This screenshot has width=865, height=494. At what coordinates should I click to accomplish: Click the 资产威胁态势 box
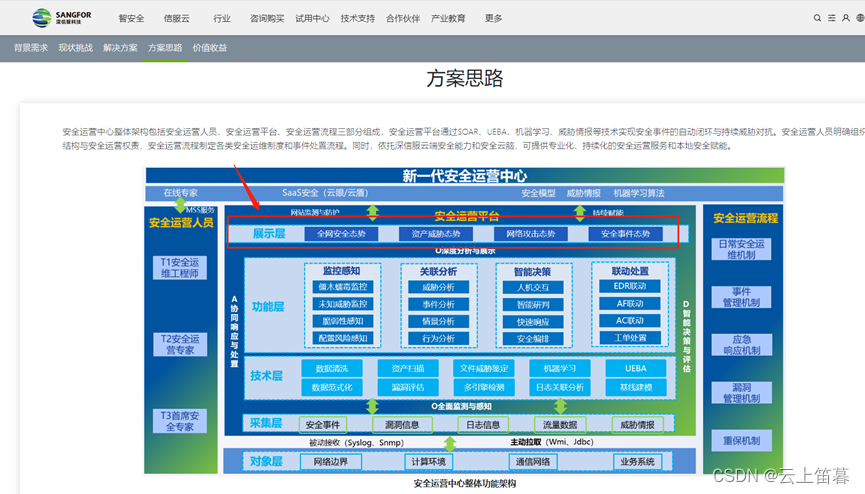pyautogui.click(x=436, y=233)
